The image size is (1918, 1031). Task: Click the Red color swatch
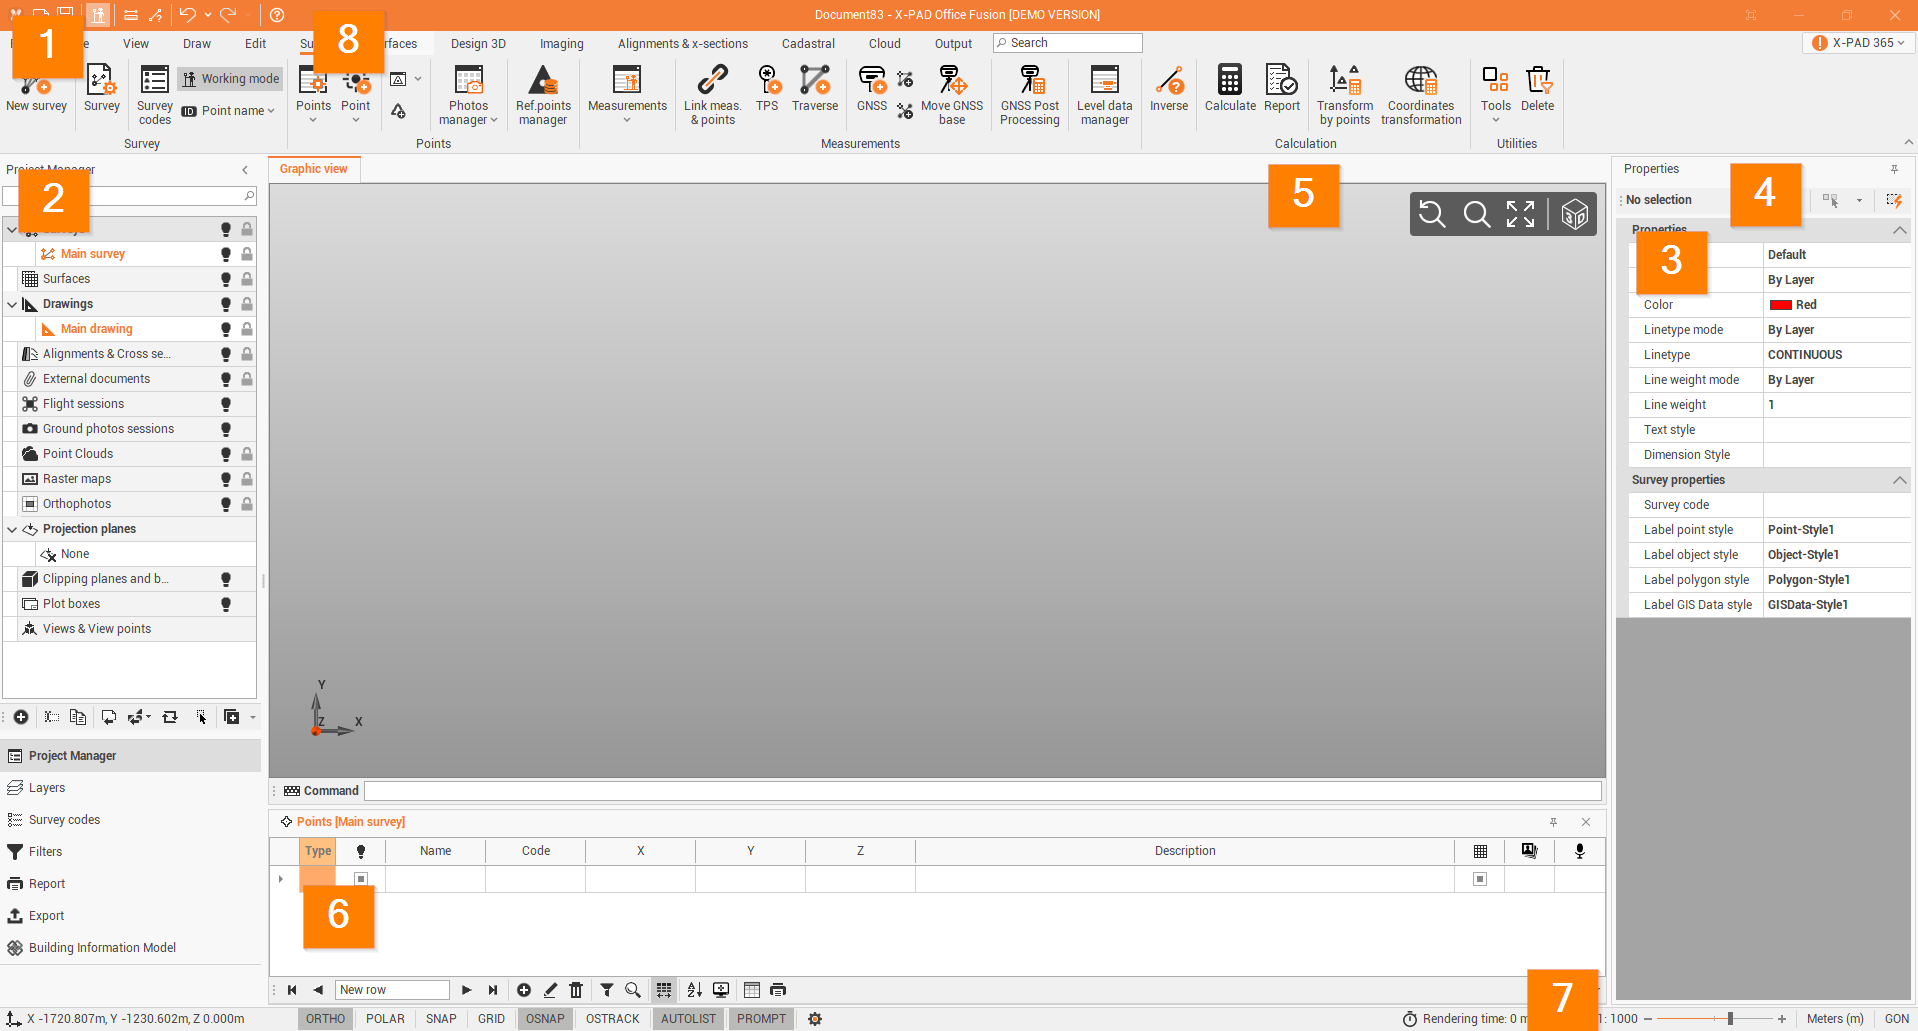tap(1780, 305)
